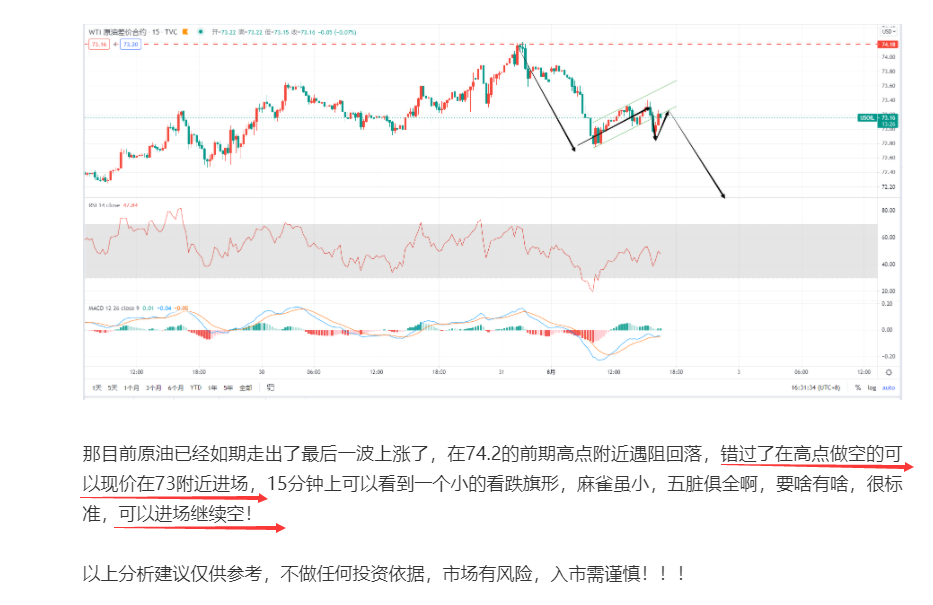Screen dimensions: 933x605
Task: Open chart settings gear icon
Action: (x=888, y=372)
